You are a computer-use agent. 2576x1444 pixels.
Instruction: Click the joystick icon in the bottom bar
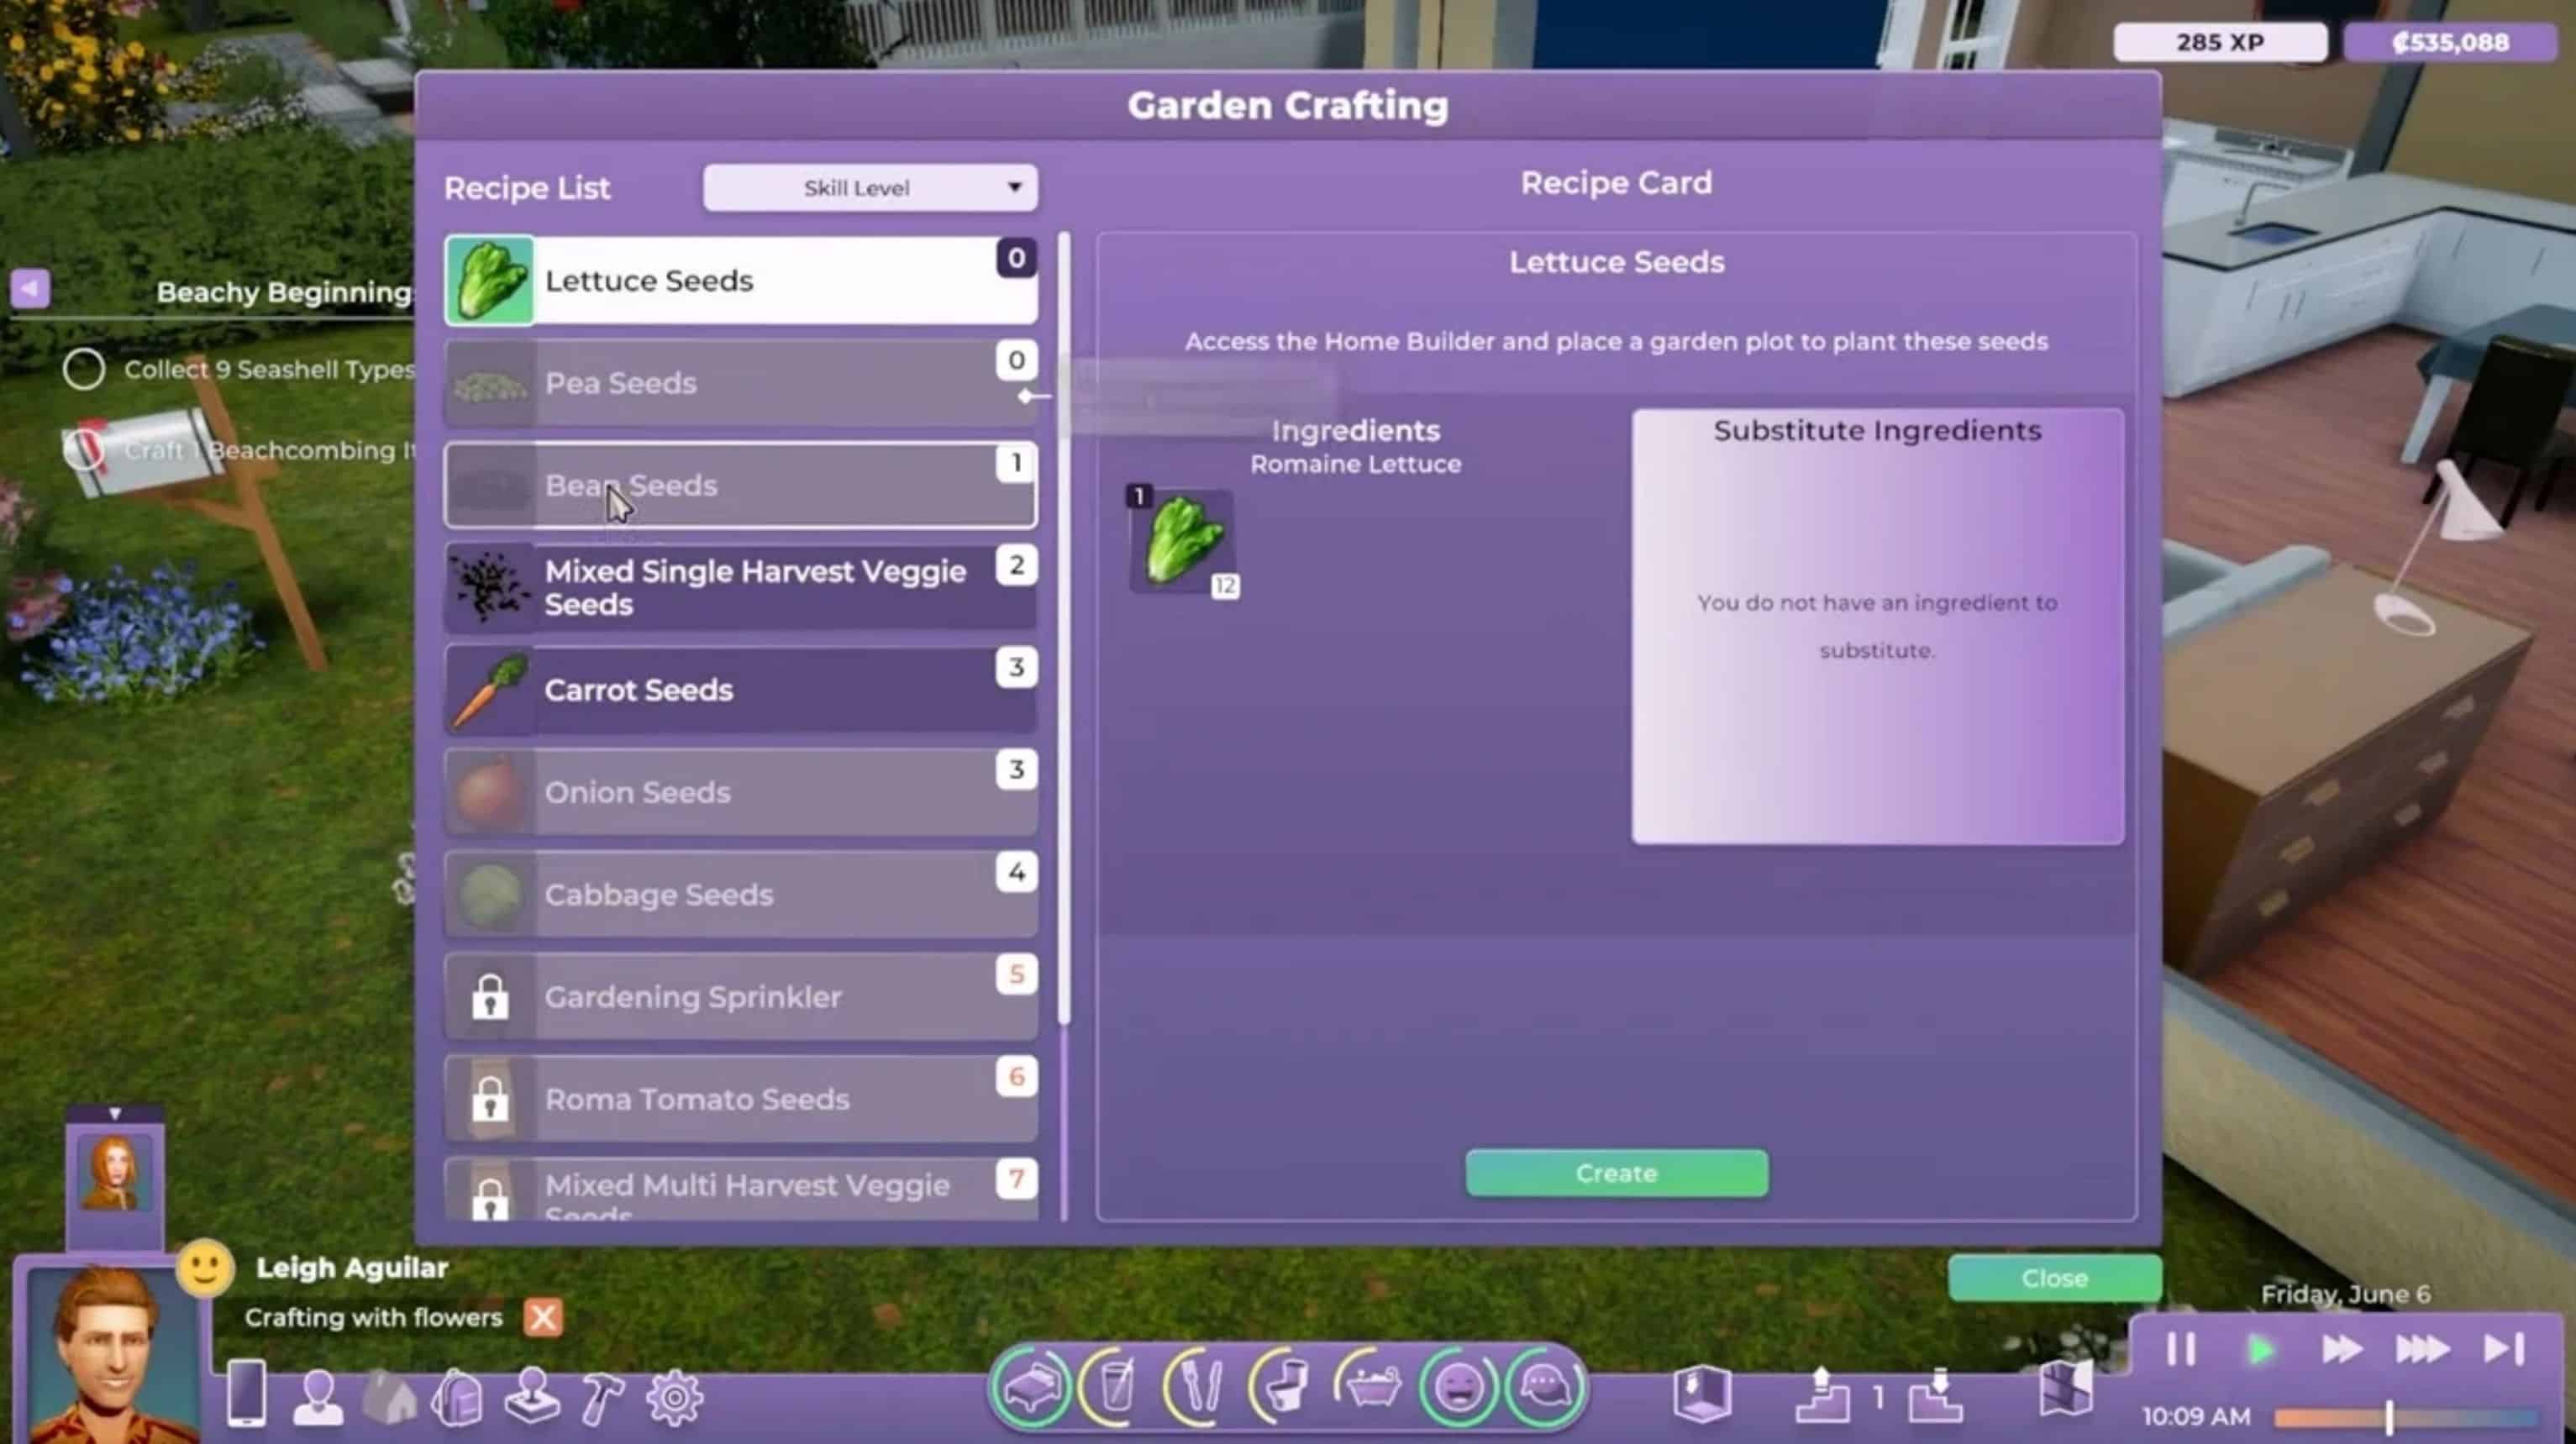(531, 1396)
